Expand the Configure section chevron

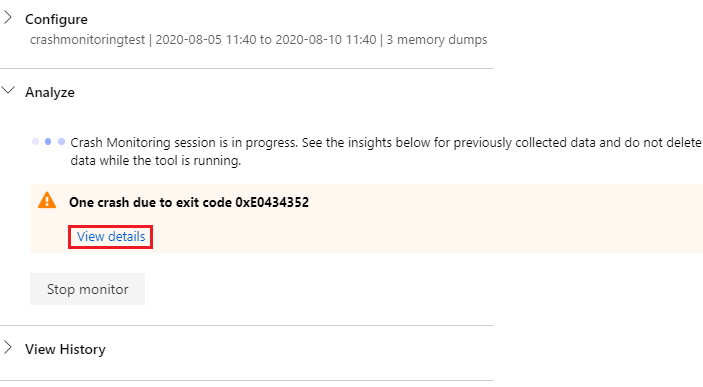click(8, 18)
